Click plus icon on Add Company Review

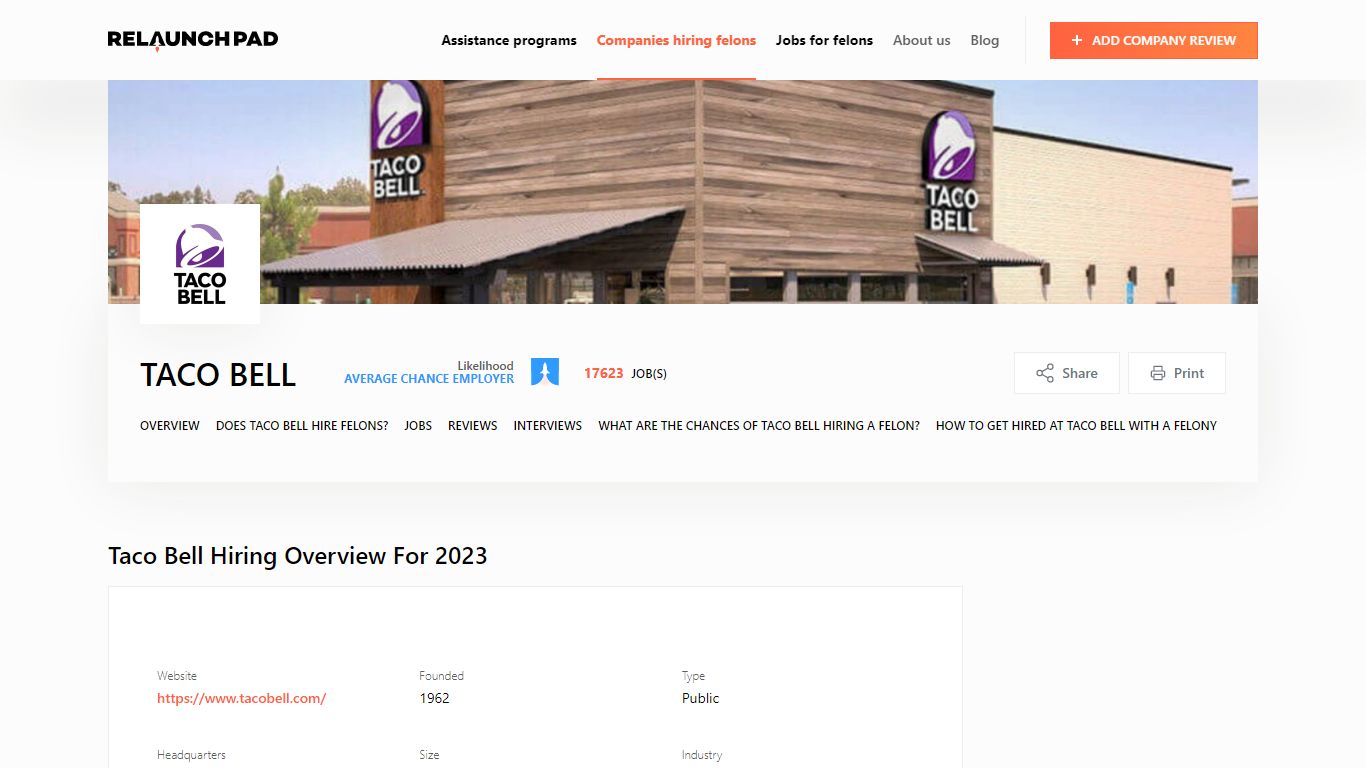click(1077, 40)
